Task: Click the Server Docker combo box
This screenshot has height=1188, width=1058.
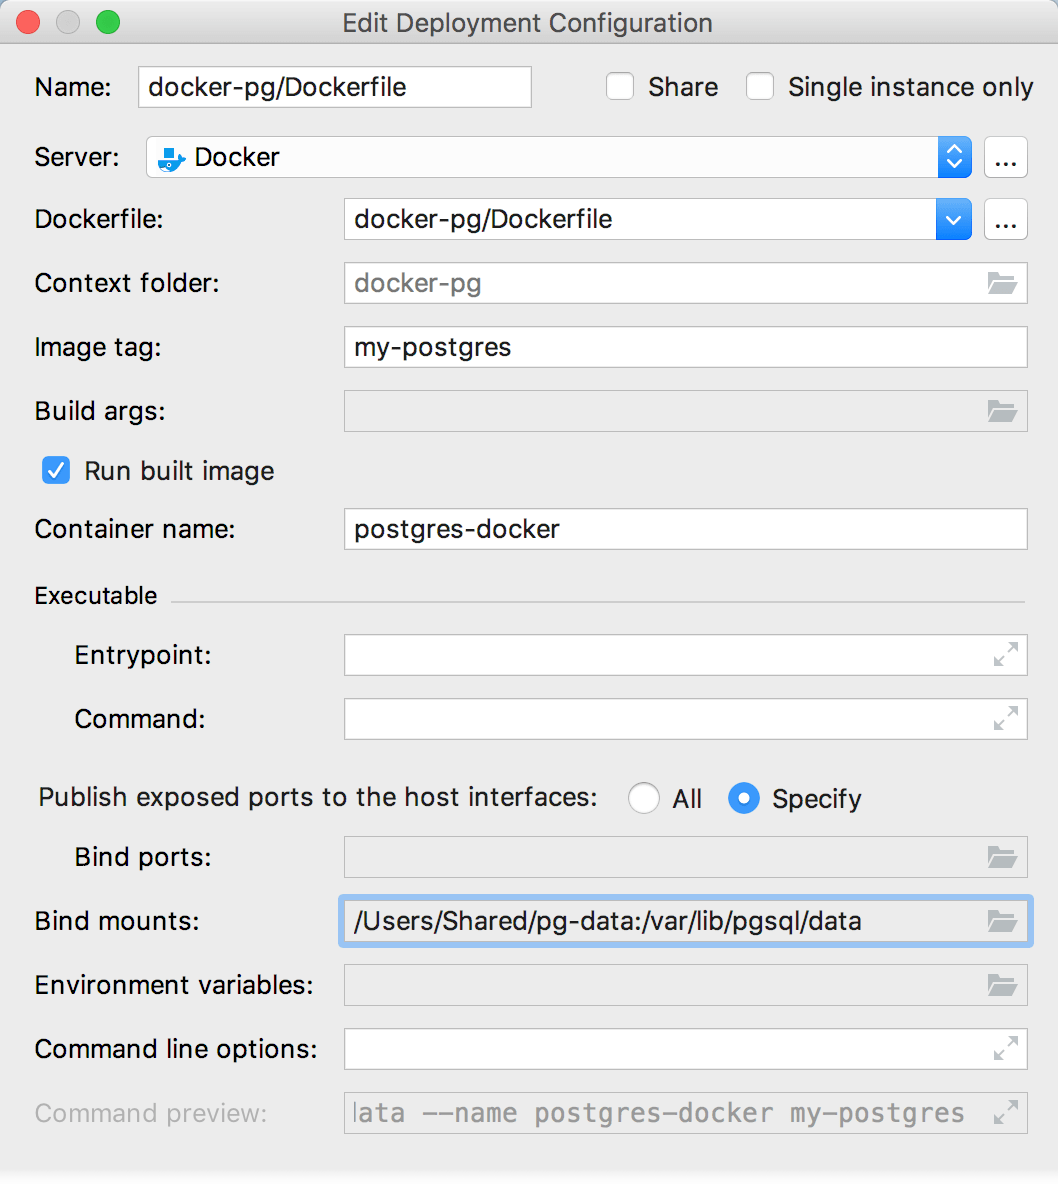Action: pos(559,158)
